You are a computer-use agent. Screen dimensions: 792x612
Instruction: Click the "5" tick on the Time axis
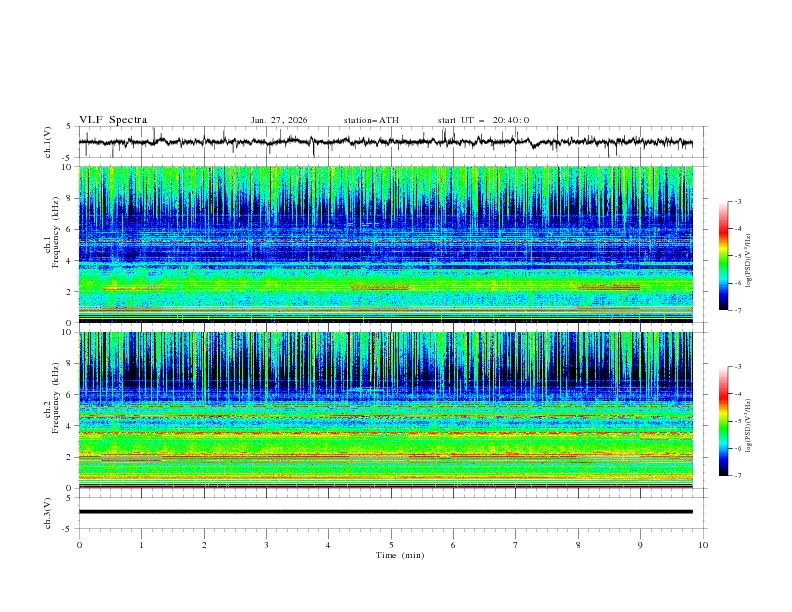(391, 545)
